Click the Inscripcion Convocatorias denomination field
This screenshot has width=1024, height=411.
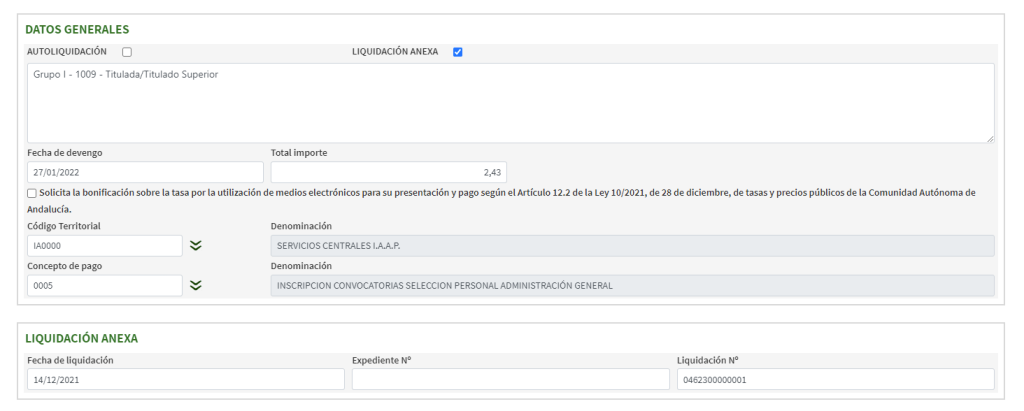[x=632, y=286]
